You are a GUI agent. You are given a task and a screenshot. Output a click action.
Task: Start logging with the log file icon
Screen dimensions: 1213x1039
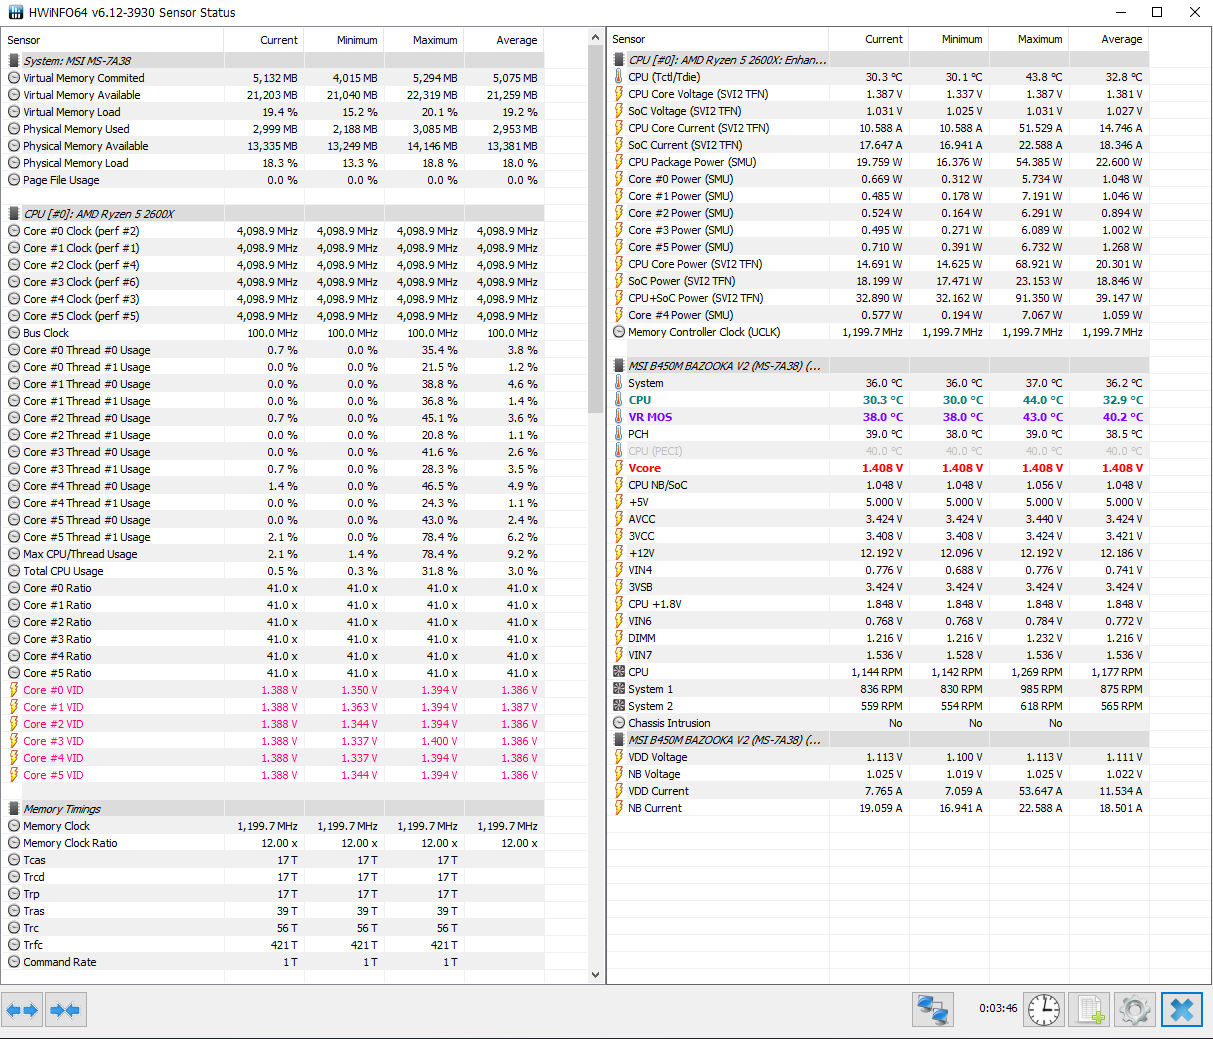pos(1088,1010)
